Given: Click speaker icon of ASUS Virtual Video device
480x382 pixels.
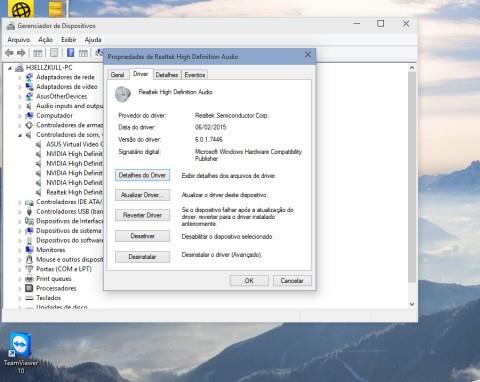Looking at the screenshot, I should pyautogui.click(x=39, y=144).
